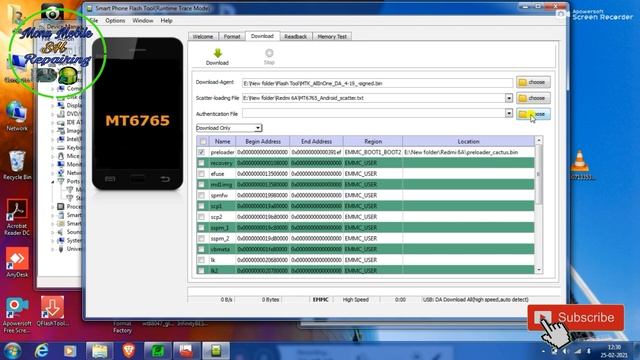Image resolution: width=640 pixels, height=360 pixels.
Task: Click the Apowersoft Free Screen Recorder icon
Action: (17, 315)
